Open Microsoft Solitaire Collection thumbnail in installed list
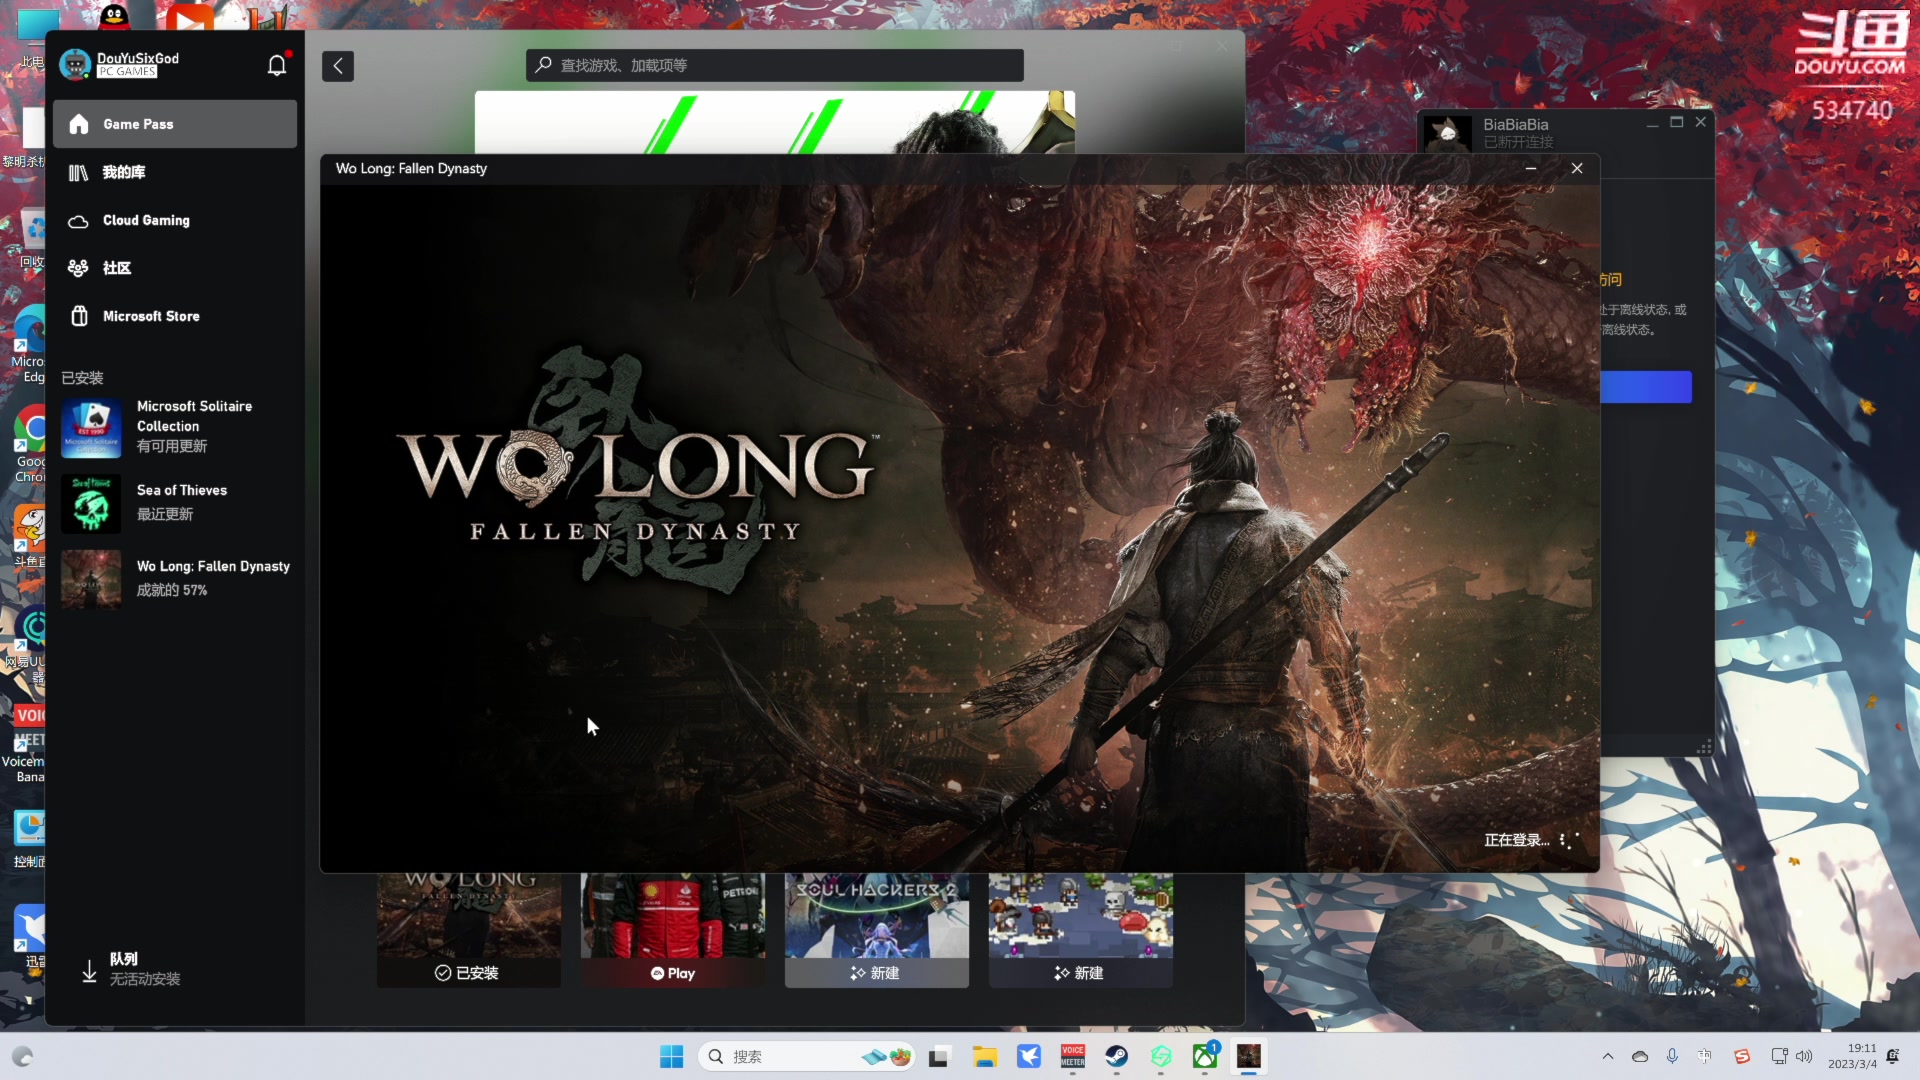This screenshot has width=1920, height=1080. coord(91,427)
